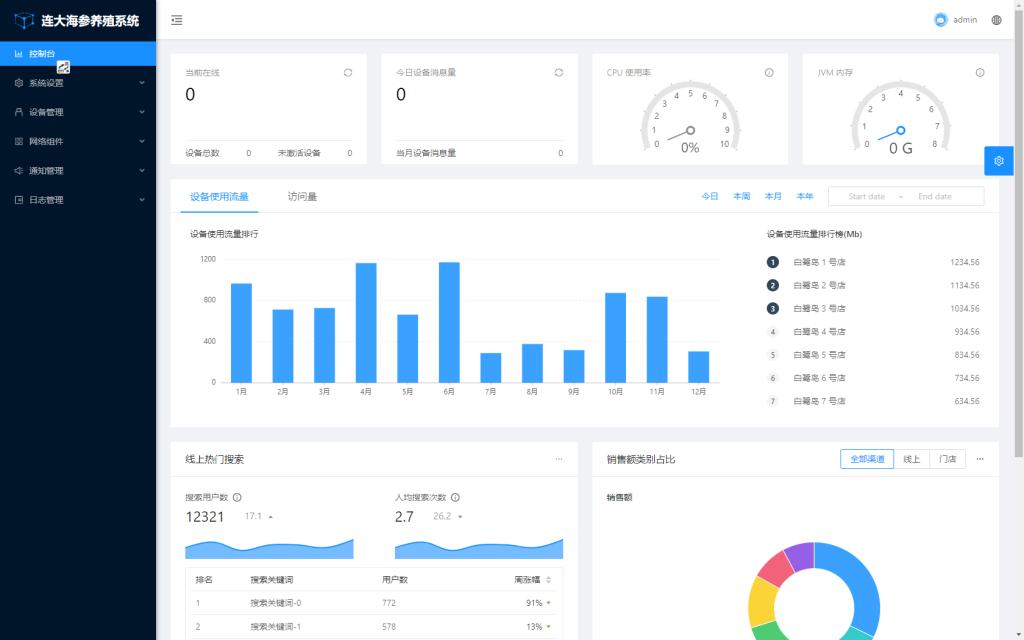Click the admin username in the header
1024x640 pixels.
pyautogui.click(x=965, y=20)
